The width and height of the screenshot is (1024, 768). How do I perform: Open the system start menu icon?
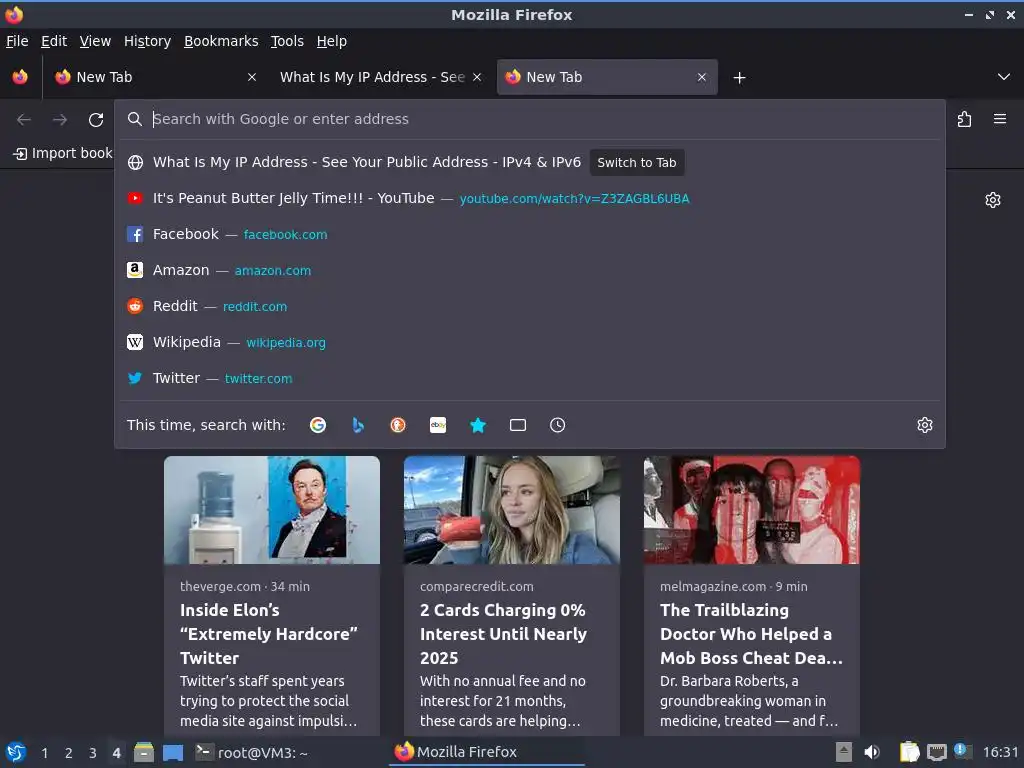coord(16,752)
